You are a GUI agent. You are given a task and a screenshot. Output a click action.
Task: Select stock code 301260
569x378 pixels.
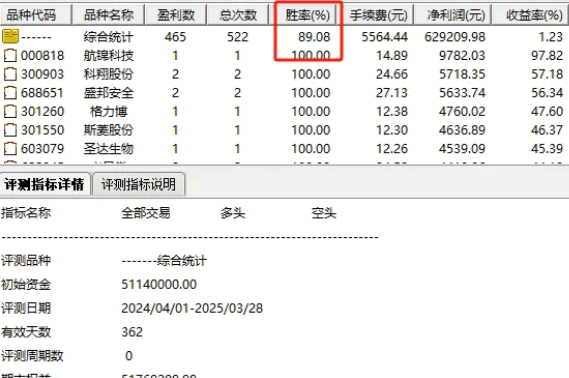pyautogui.click(x=42, y=111)
